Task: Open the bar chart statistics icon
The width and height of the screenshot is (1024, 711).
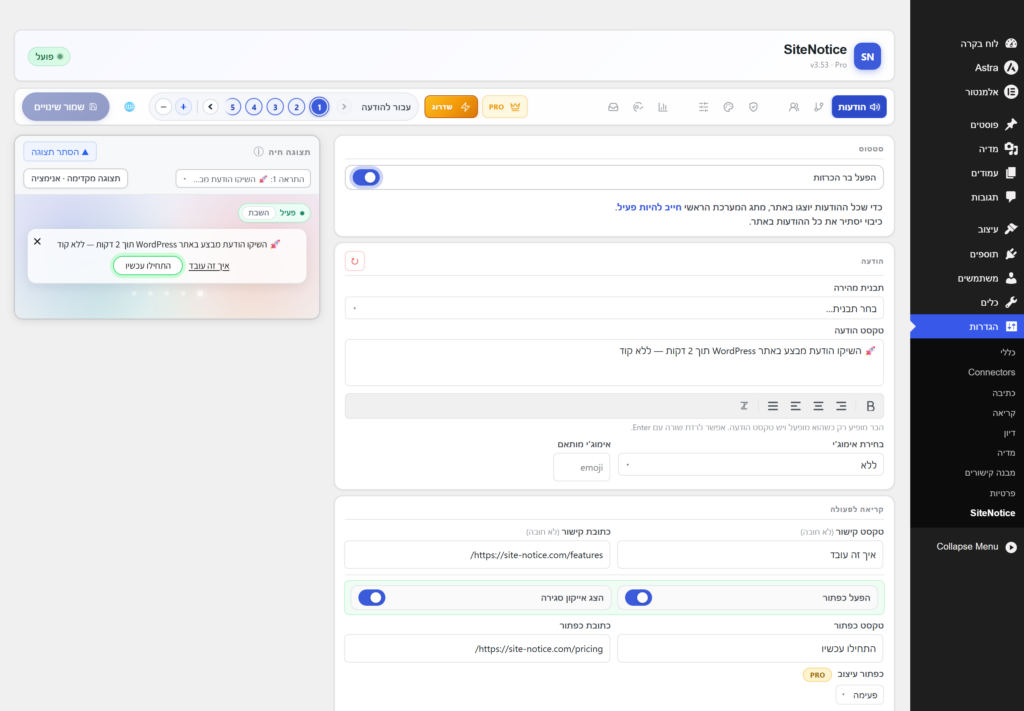Action: (663, 107)
